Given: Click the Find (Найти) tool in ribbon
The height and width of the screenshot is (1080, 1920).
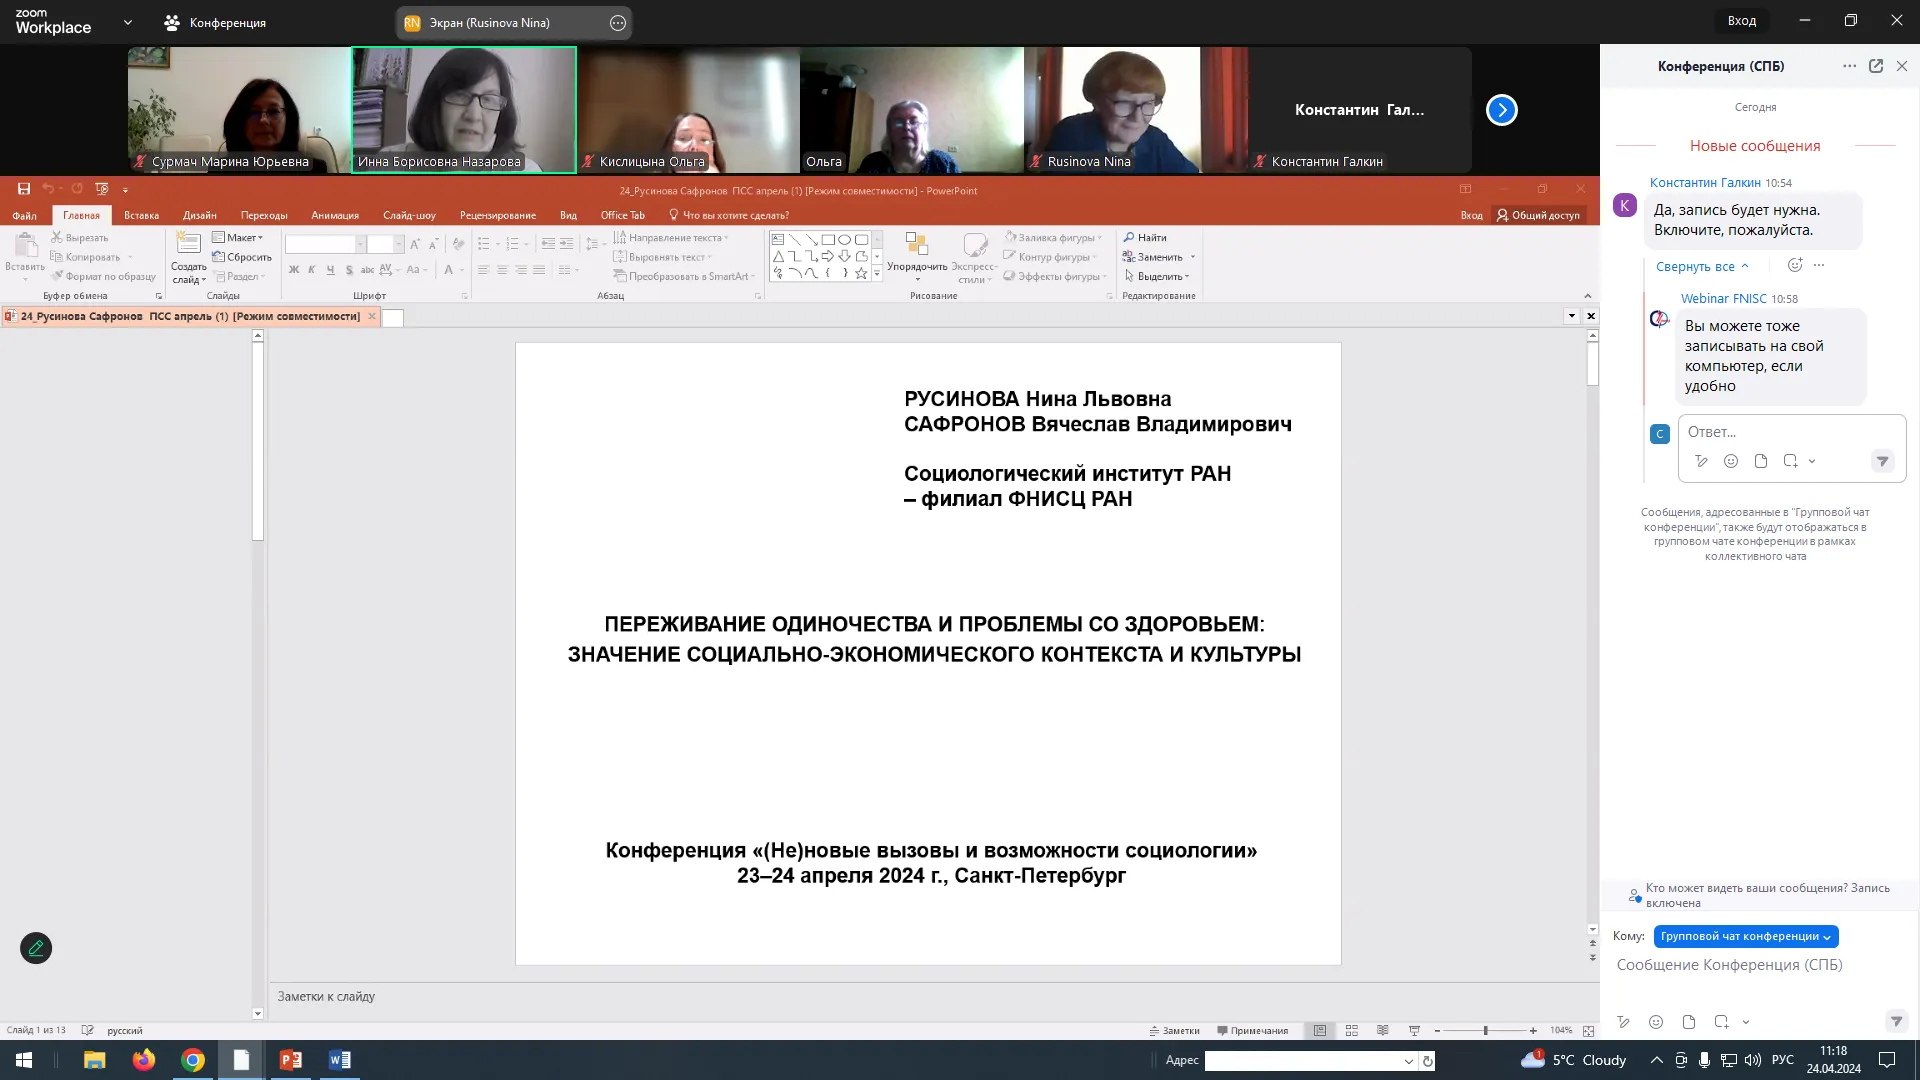Looking at the screenshot, I should tap(1145, 237).
